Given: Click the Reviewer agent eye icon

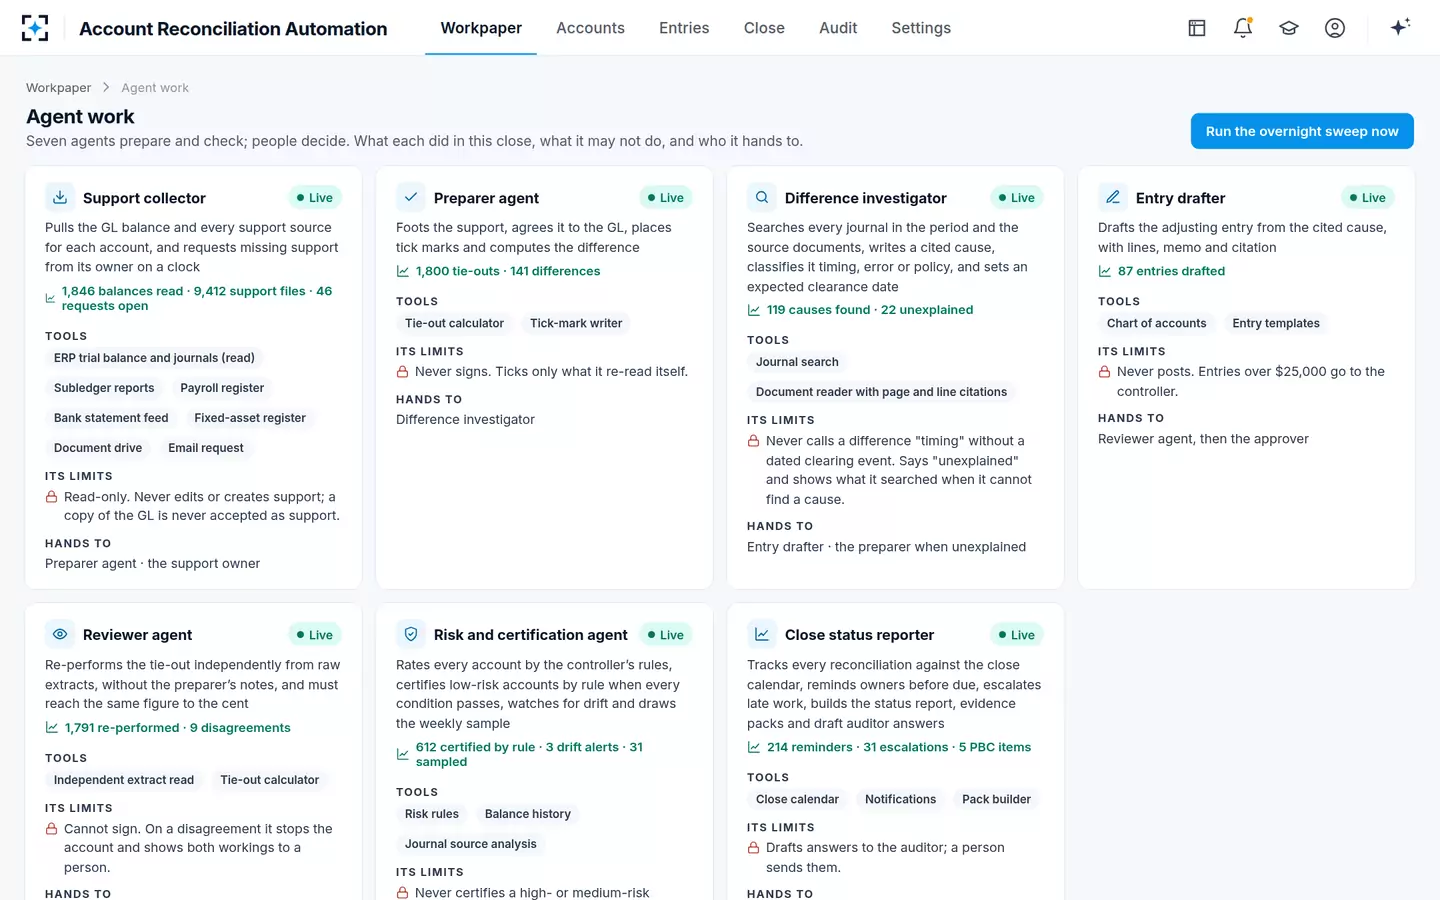Looking at the screenshot, I should (60, 634).
